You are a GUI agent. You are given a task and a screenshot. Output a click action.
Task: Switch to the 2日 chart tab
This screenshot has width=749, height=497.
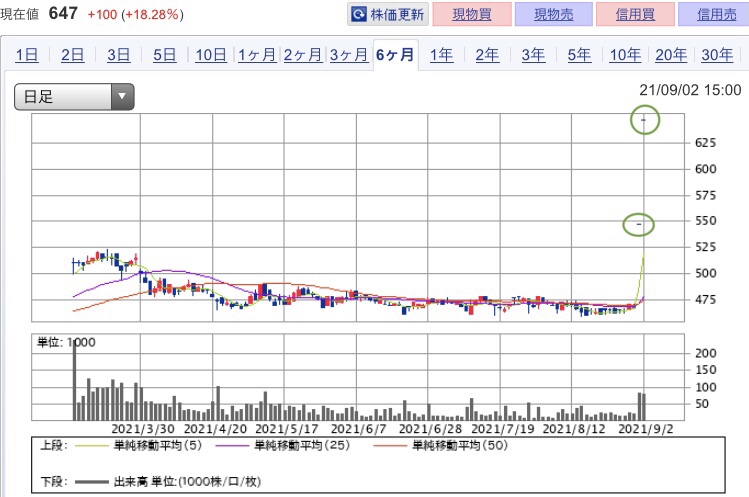click(73, 55)
